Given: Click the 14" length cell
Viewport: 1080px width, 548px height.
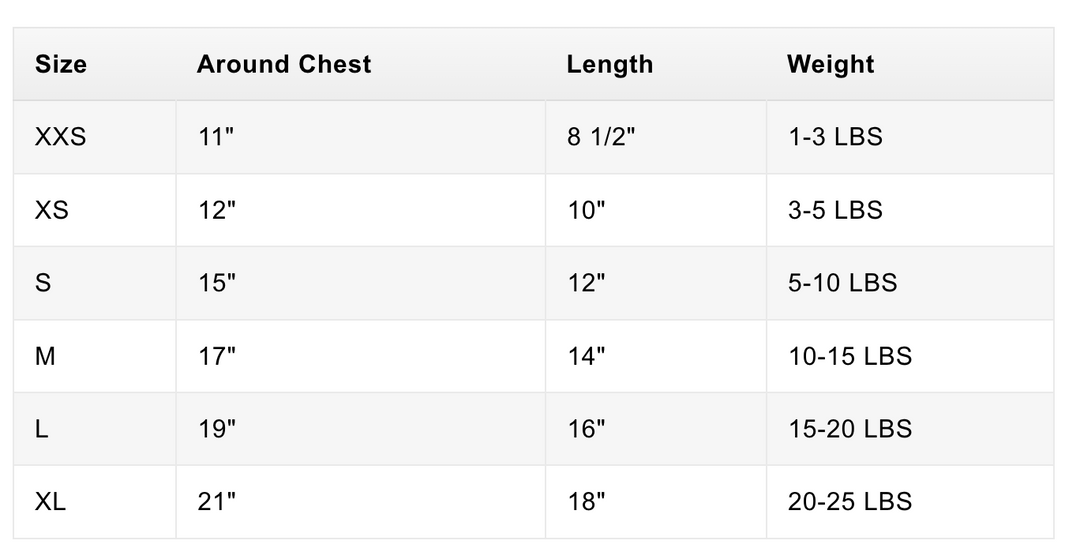Looking at the screenshot, I should (x=656, y=356).
